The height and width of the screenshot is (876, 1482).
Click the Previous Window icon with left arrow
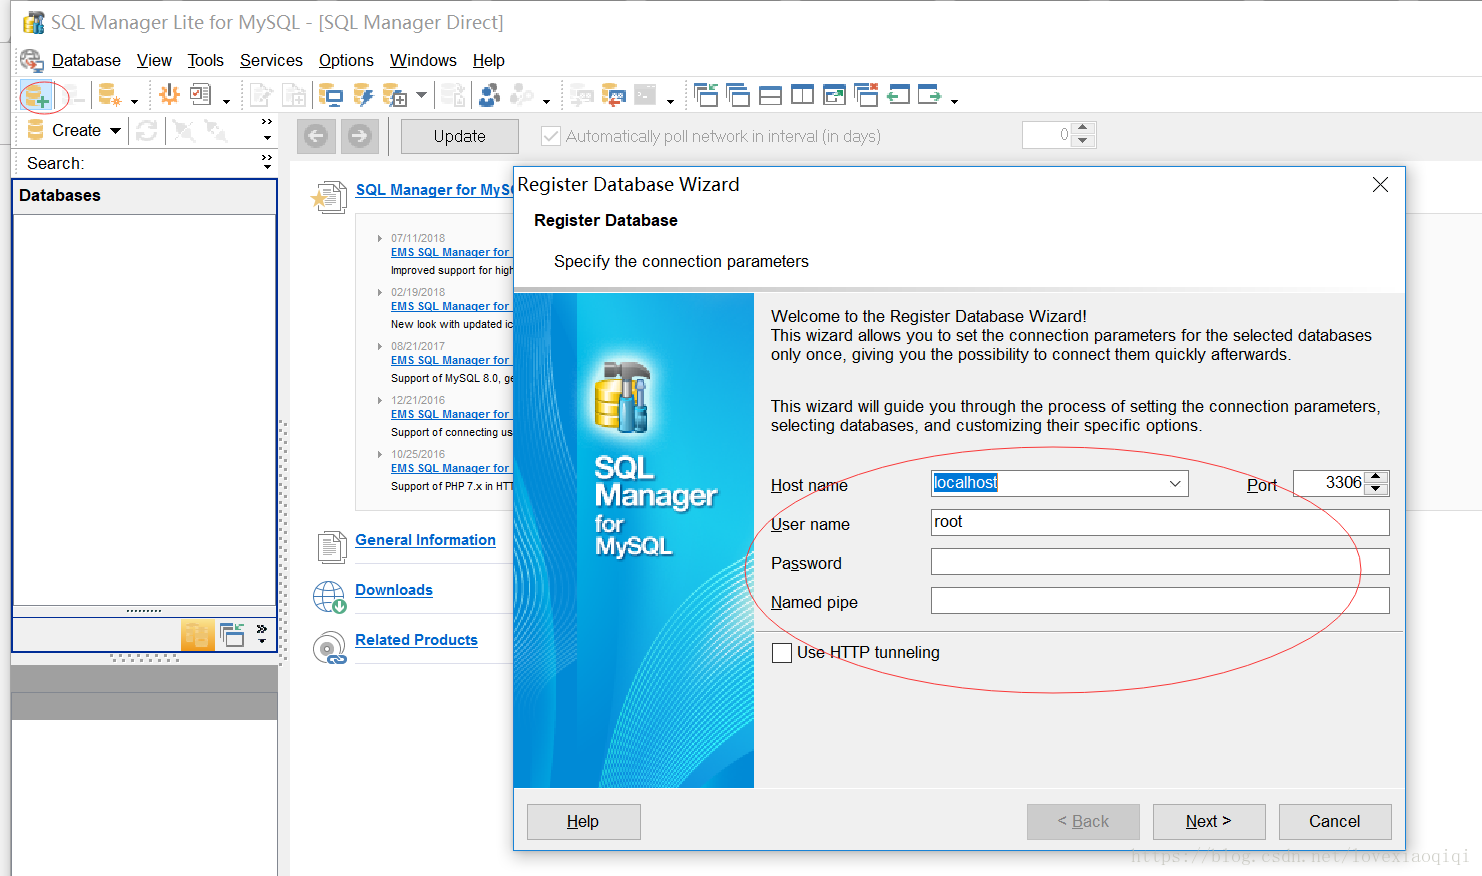tap(898, 95)
